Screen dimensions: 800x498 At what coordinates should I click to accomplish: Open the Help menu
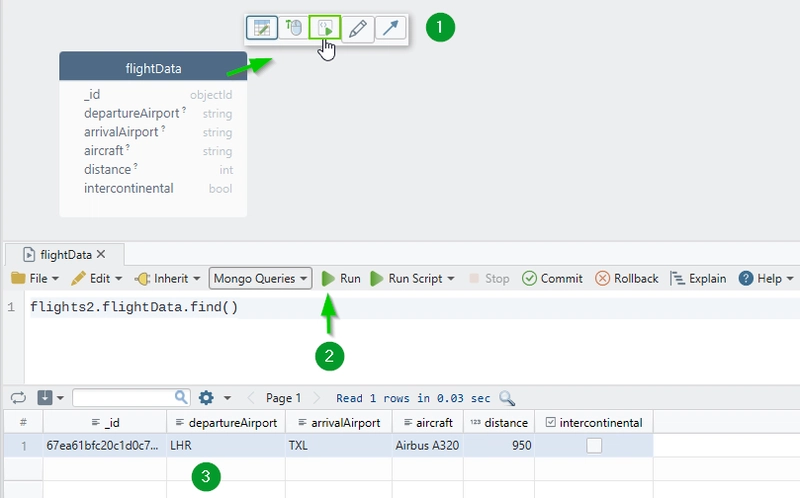[x=766, y=279]
